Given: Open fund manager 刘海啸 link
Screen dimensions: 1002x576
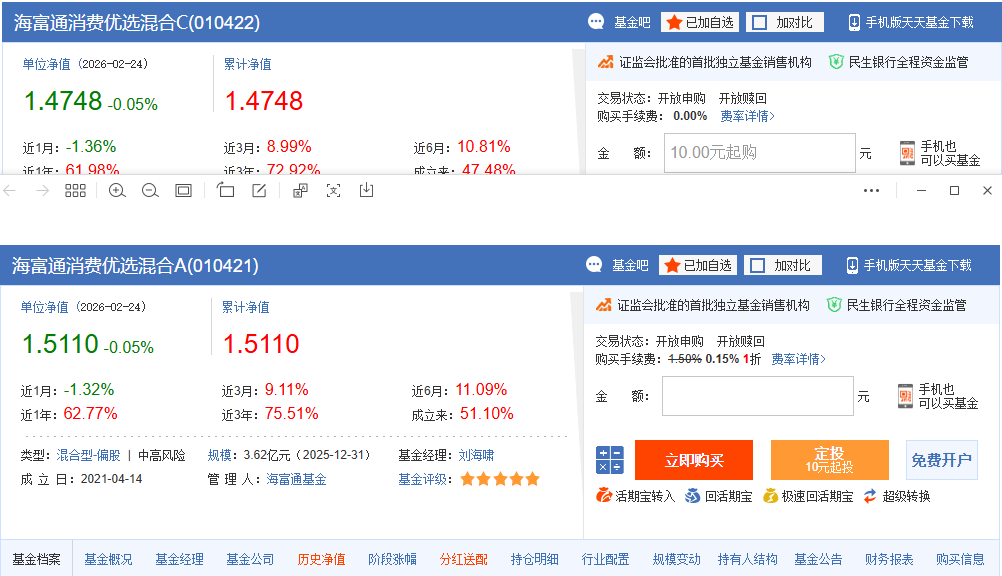Looking at the screenshot, I should tap(476, 455).
